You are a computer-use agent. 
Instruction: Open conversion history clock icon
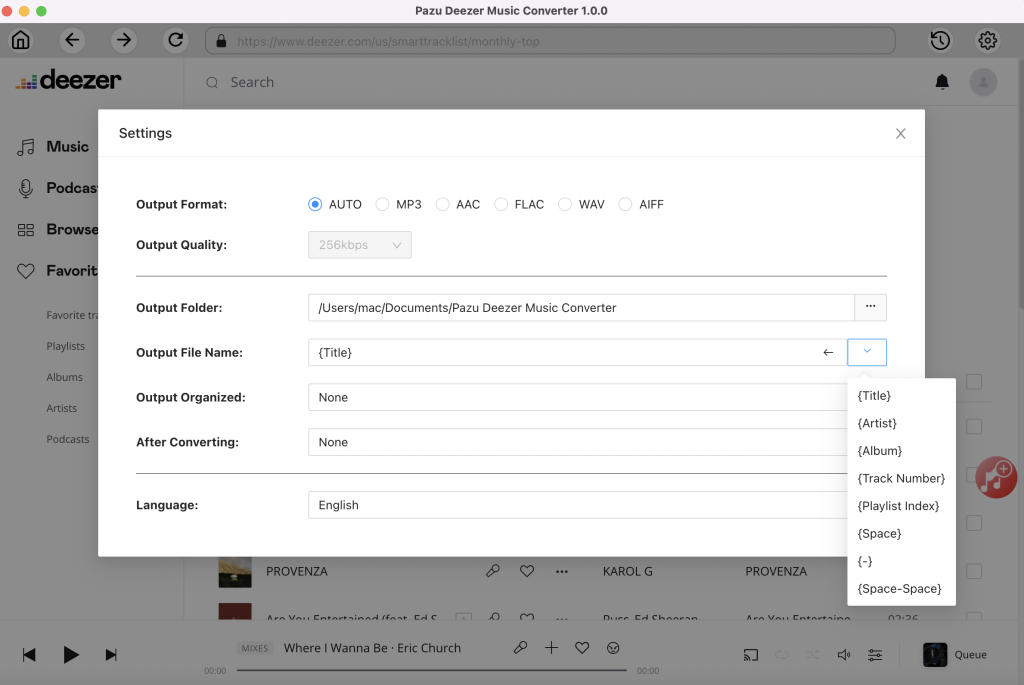pyautogui.click(x=940, y=40)
